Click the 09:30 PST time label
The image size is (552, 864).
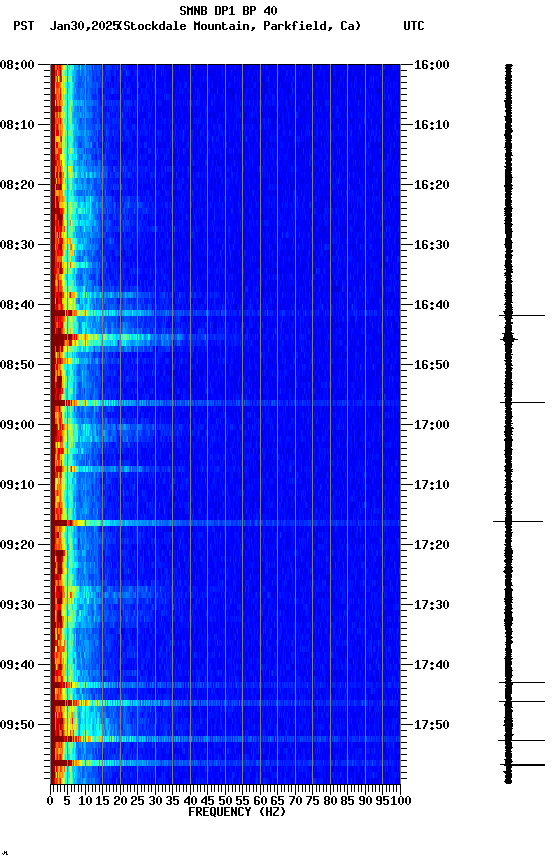tap(17, 605)
